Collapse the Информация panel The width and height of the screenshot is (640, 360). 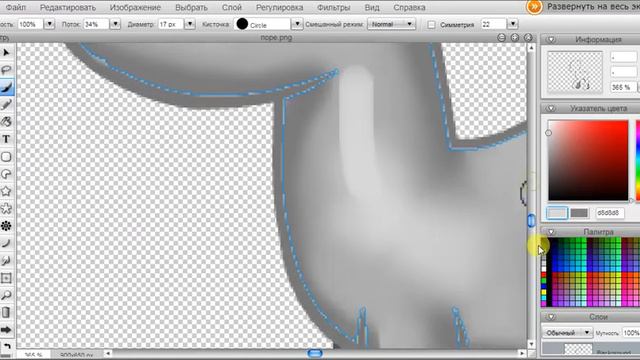551,40
